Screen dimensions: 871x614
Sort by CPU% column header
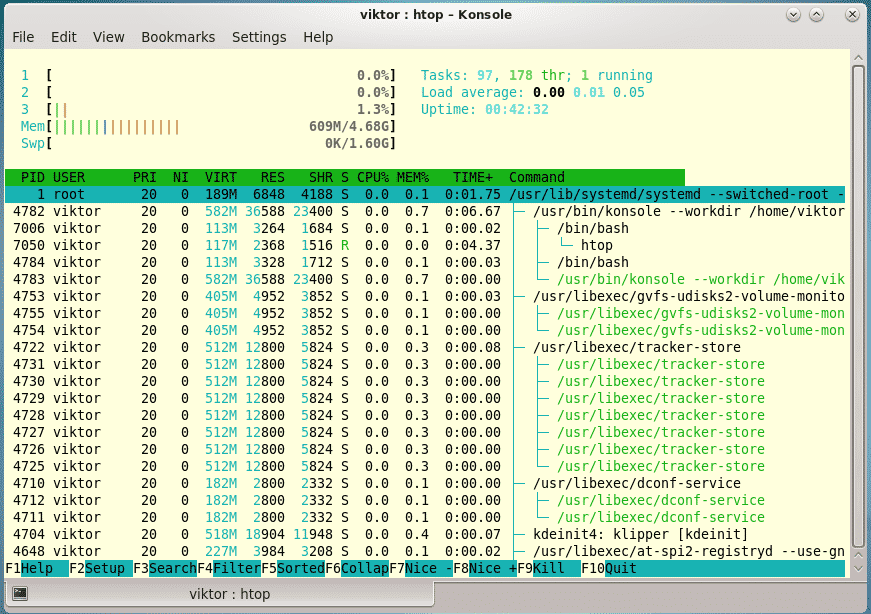pyautogui.click(x=372, y=177)
